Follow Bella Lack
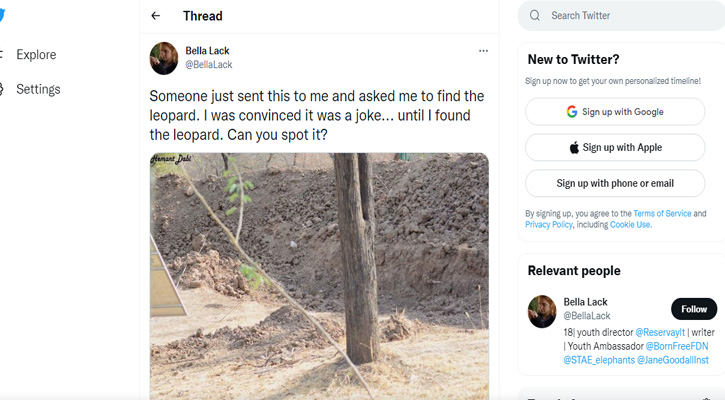 click(693, 309)
